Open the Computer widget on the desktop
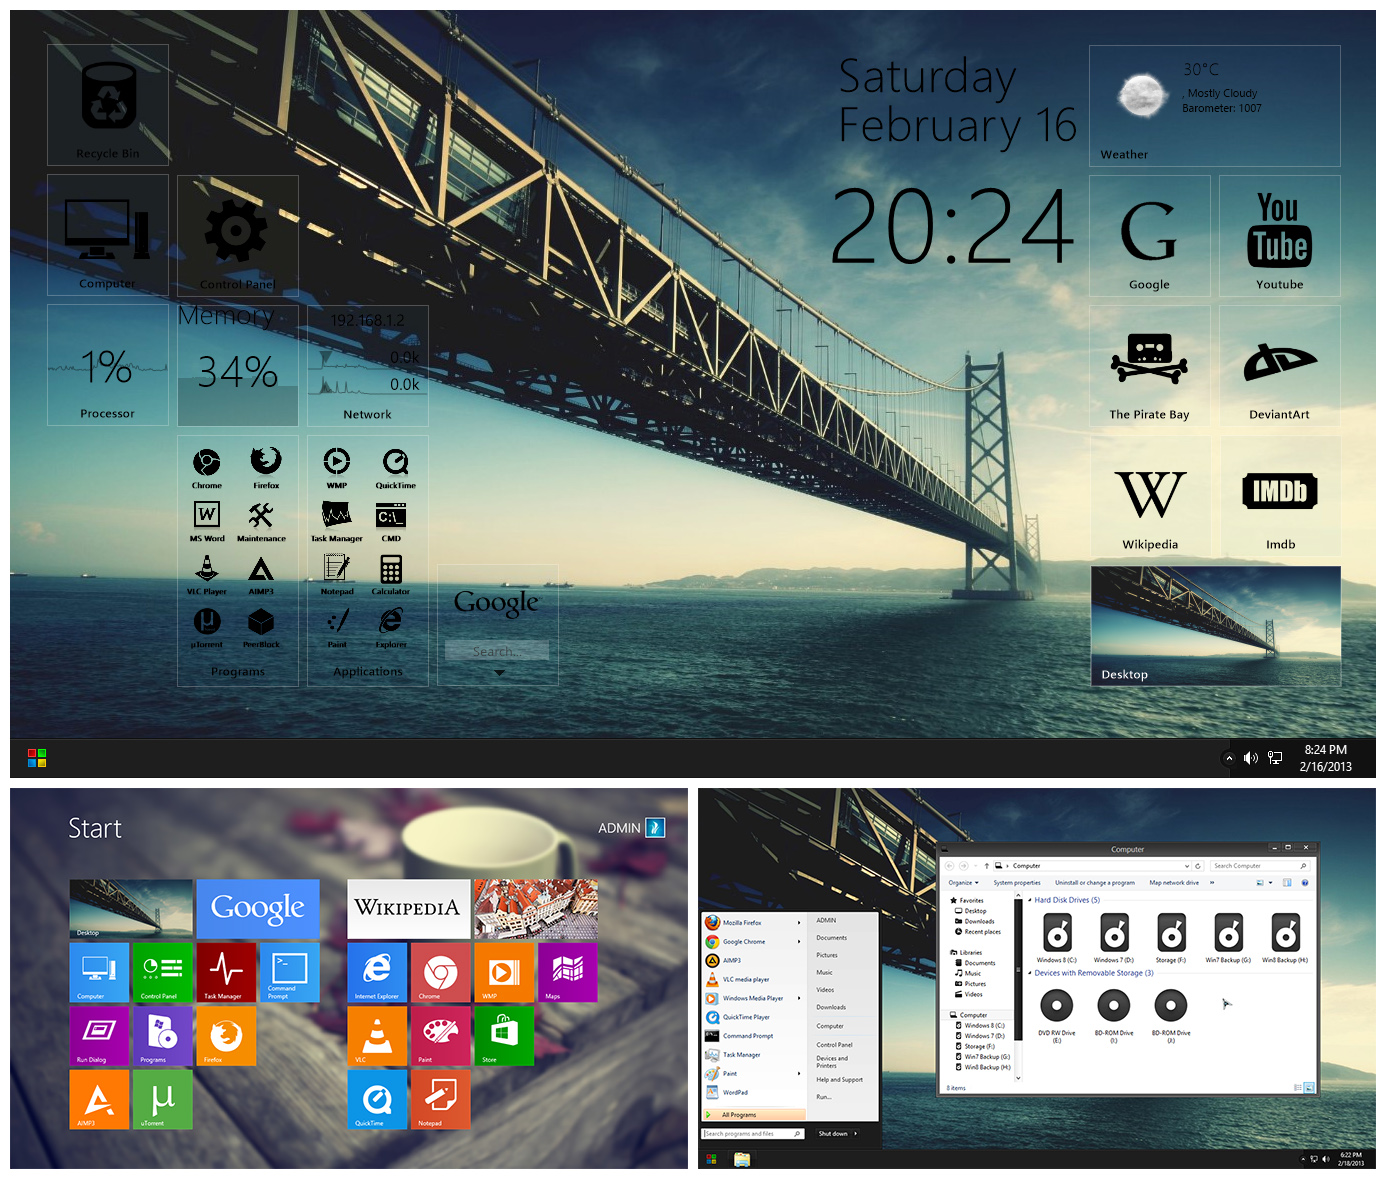 coord(108,235)
